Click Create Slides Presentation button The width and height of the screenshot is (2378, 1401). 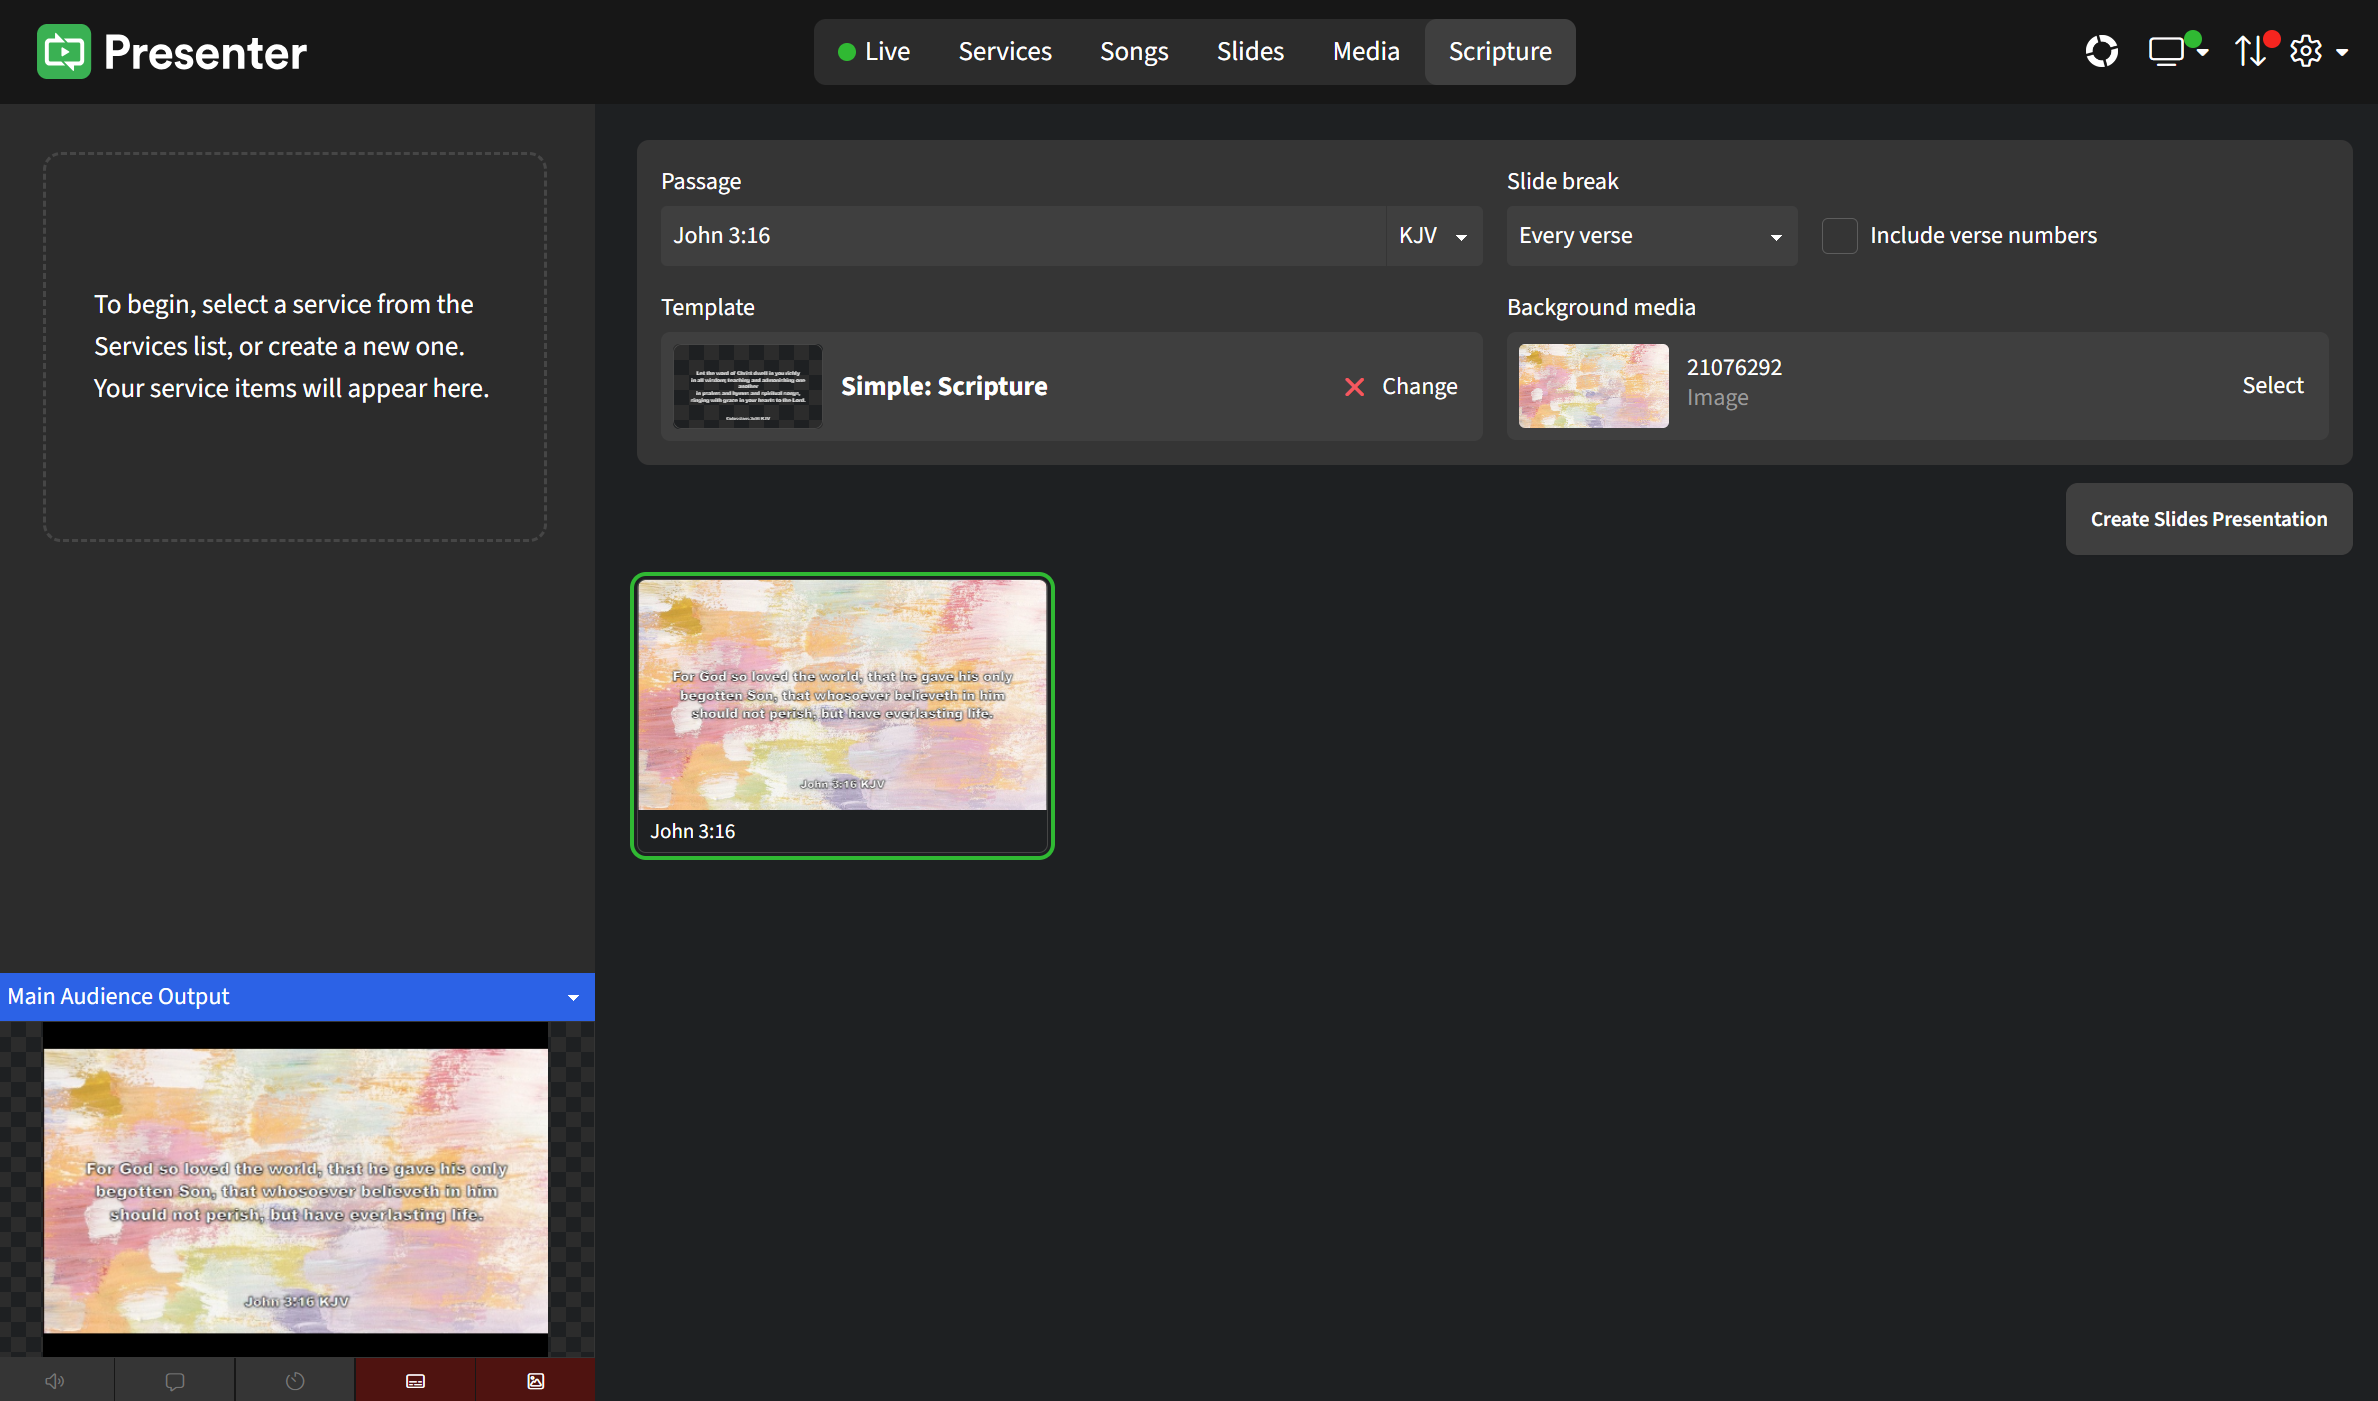(2208, 519)
